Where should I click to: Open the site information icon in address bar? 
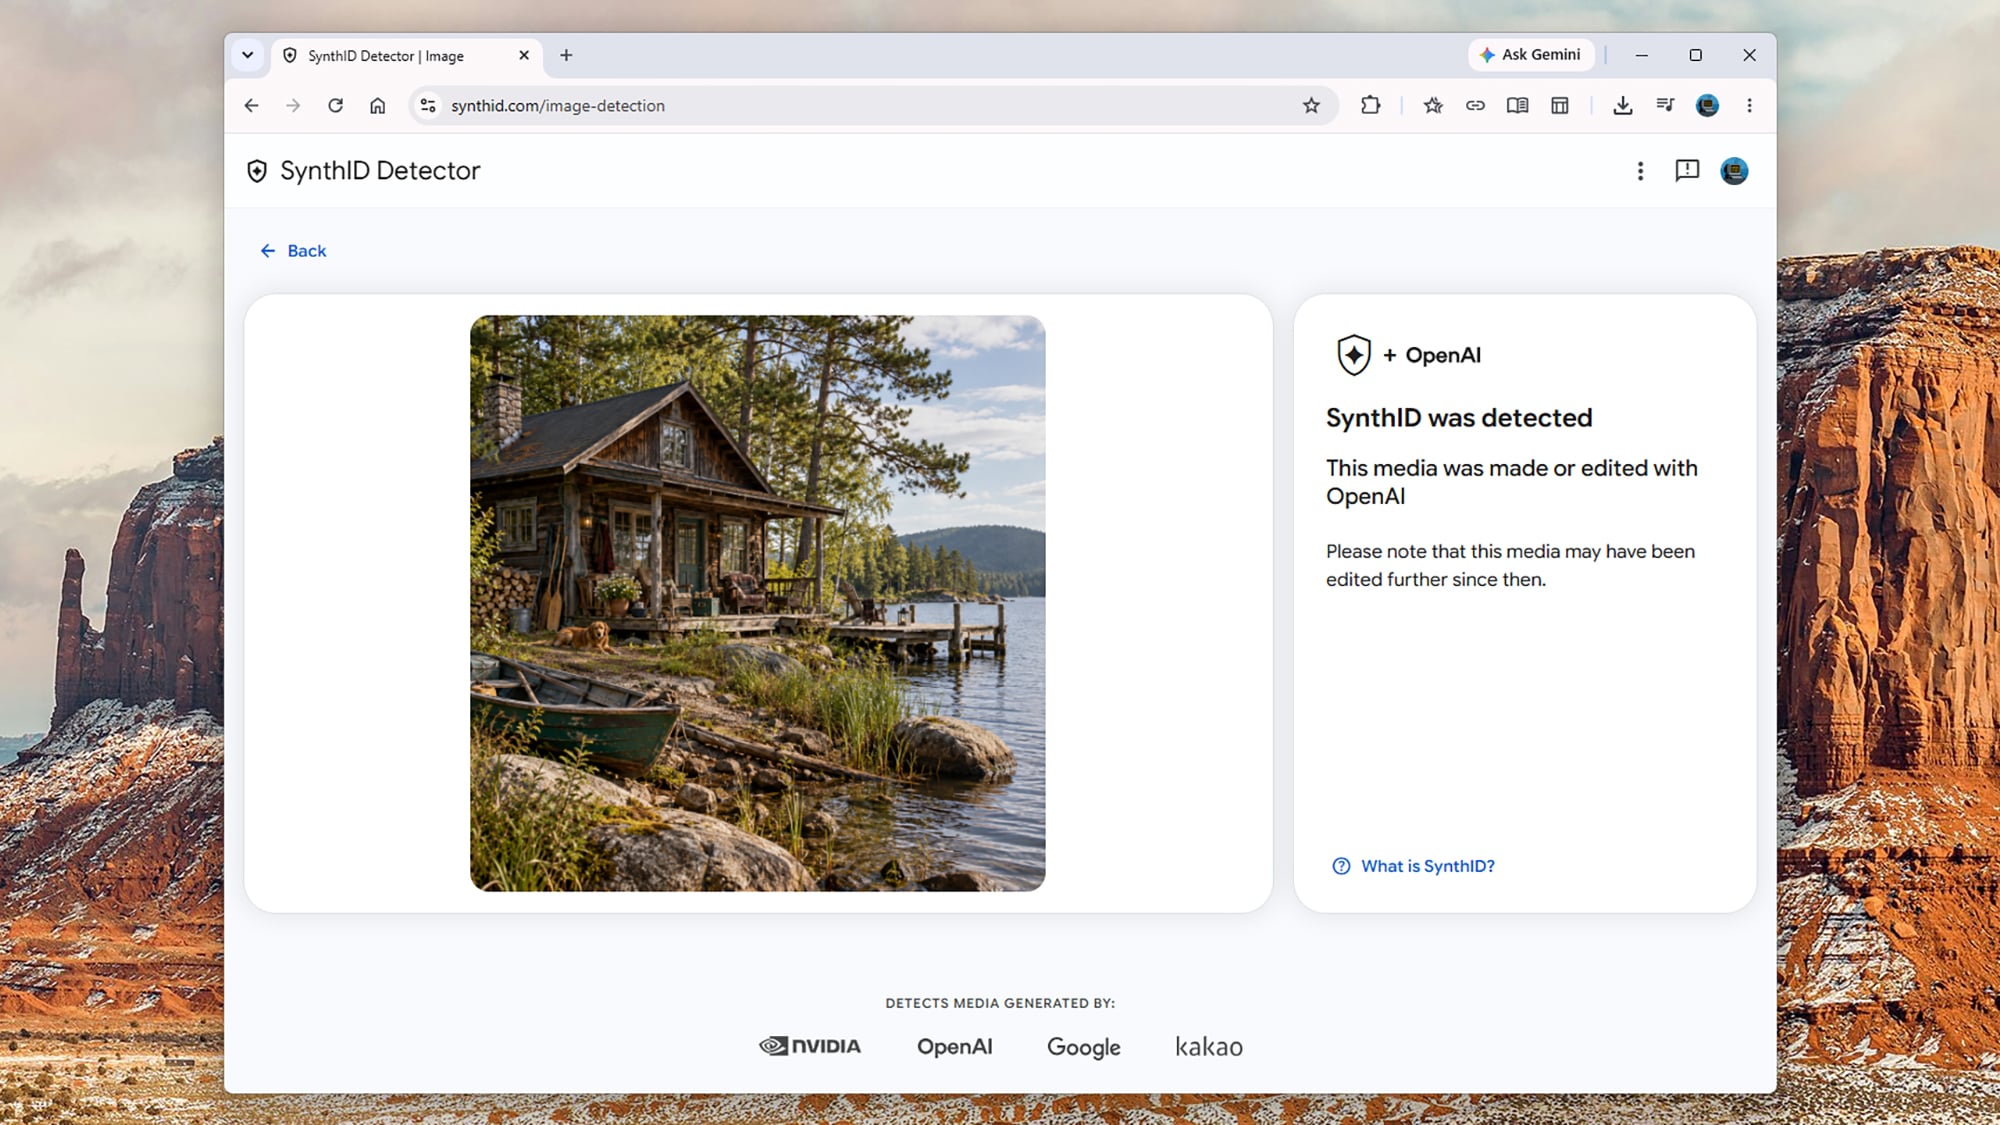click(x=428, y=105)
